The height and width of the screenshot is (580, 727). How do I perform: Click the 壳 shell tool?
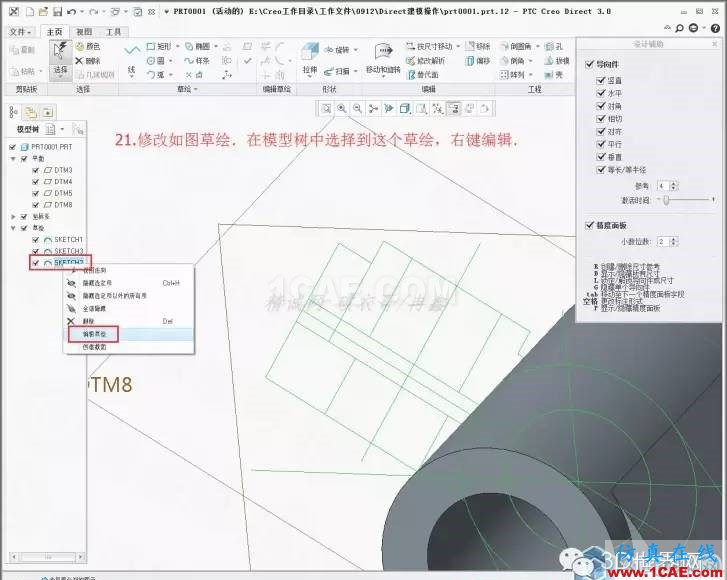click(x=554, y=74)
